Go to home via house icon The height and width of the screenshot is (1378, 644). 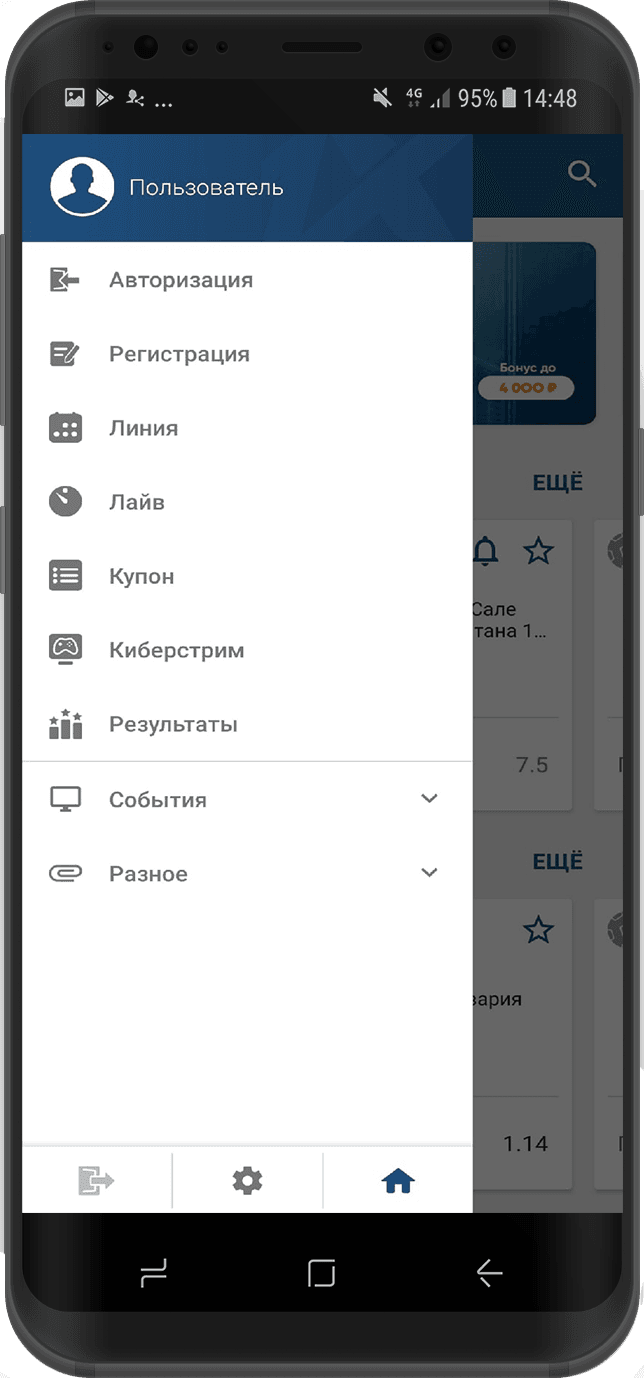398,1182
